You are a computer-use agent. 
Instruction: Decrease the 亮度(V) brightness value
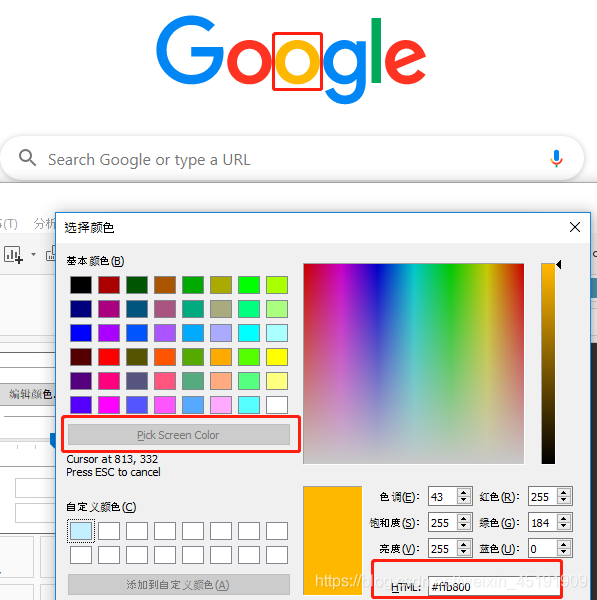pyautogui.click(x=463, y=553)
